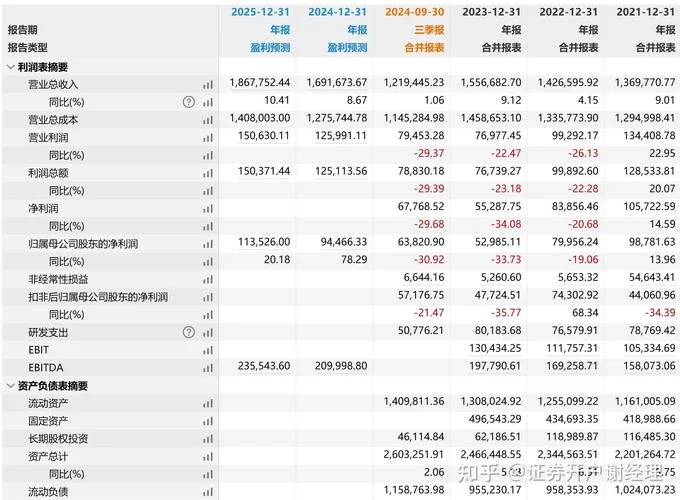Open chart icon for 资产总计 row
Image resolution: width=680 pixels, height=500 pixels.
click(208, 457)
